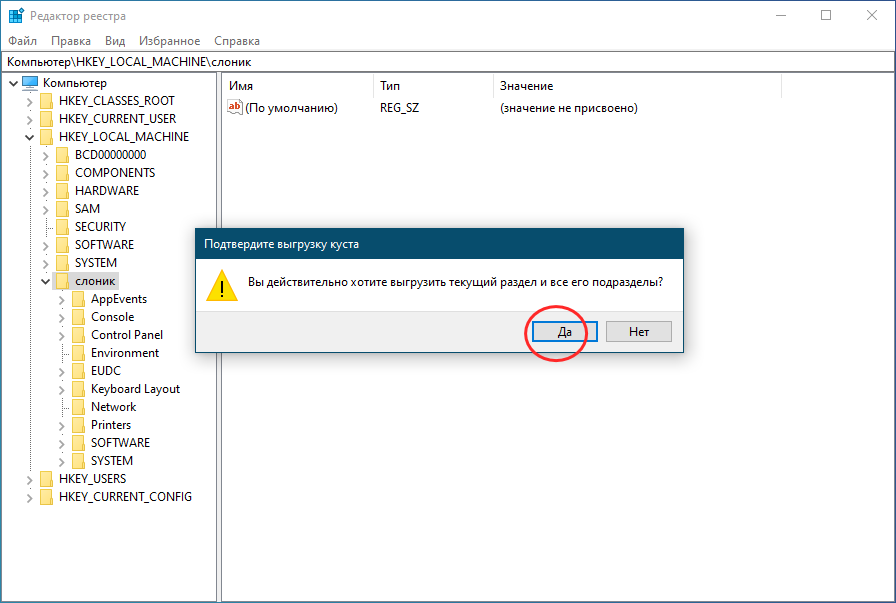Expand the BCD00000000 key
Viewport: 896px width, 603px height.
coord(46,155)
